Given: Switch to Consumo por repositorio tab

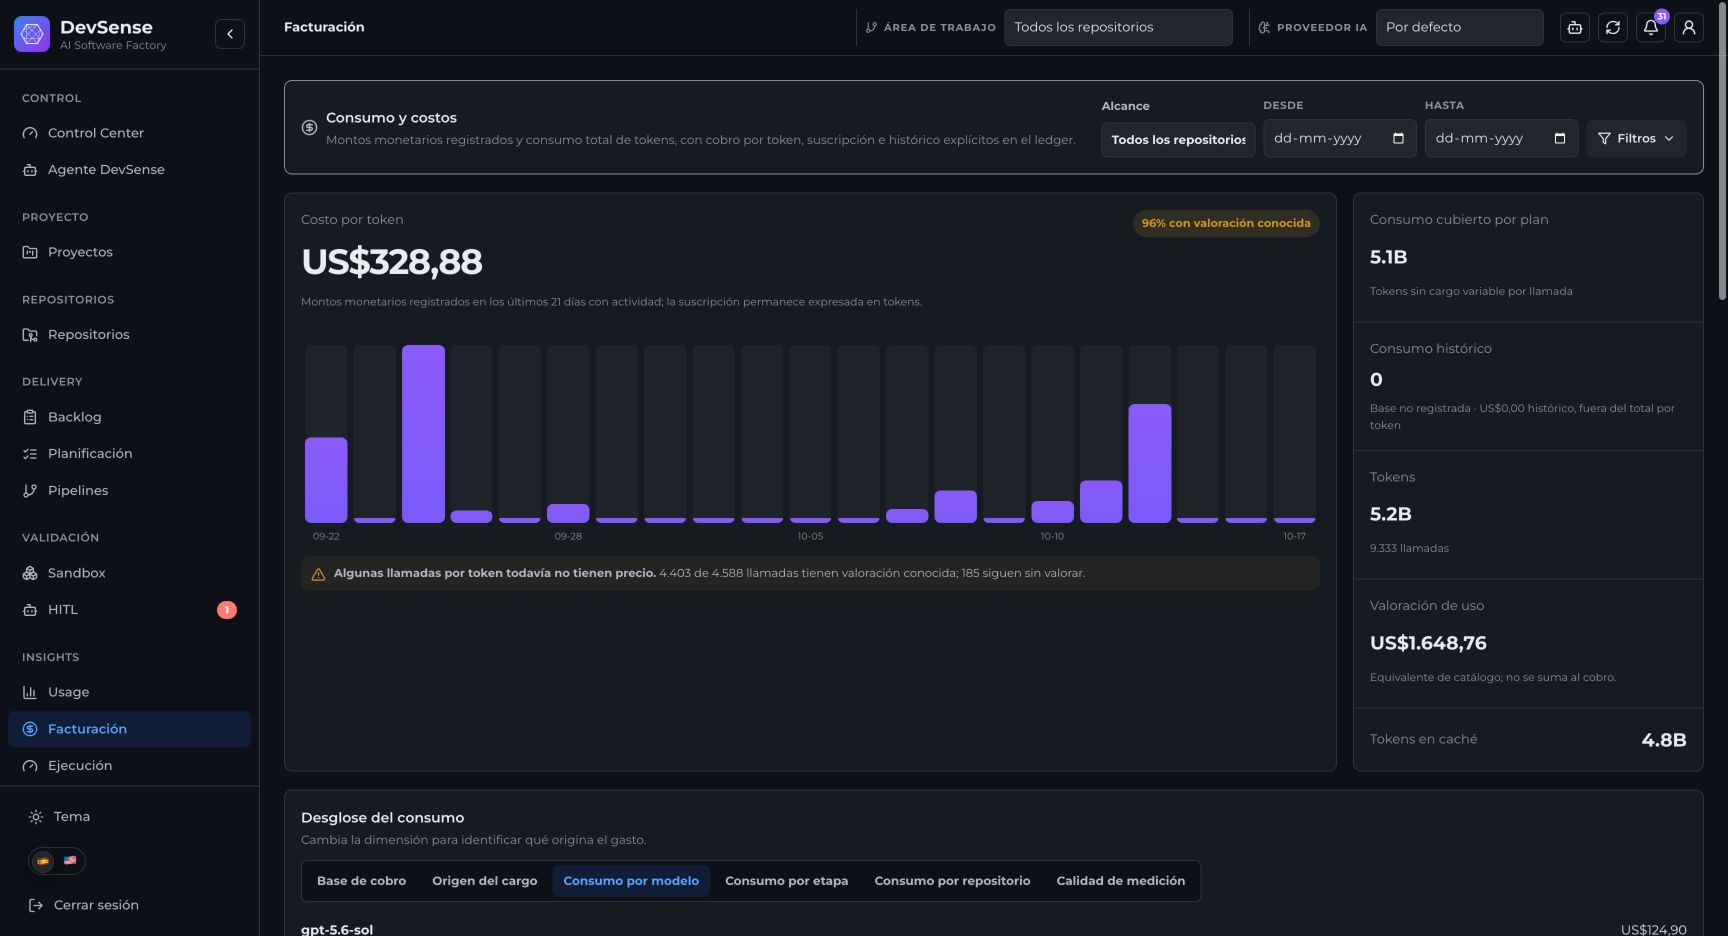Looking at the screenshot, I should click(x=952, y=881).
